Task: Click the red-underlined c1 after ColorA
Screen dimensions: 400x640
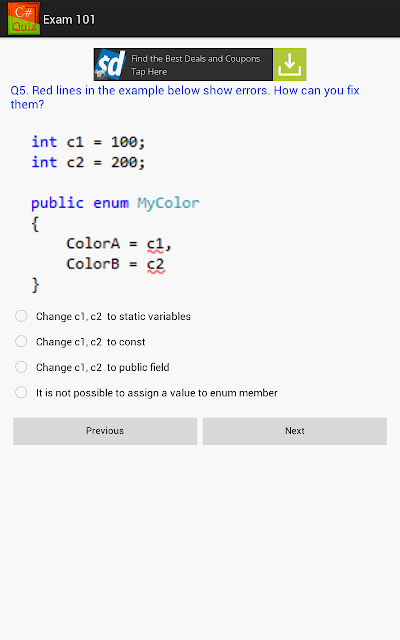Action: 155,244
